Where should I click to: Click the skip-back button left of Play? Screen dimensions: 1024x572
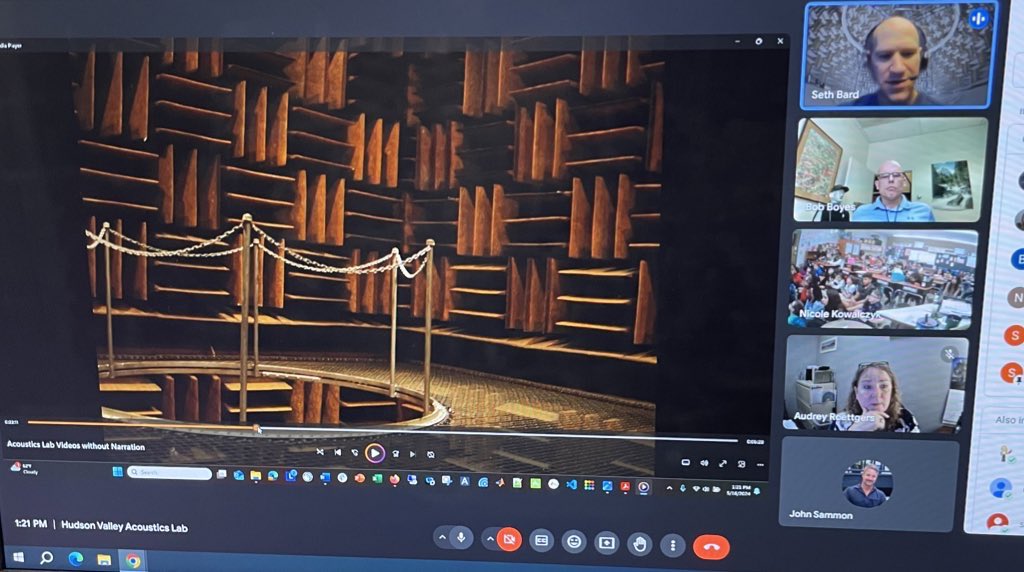point(355,453)
